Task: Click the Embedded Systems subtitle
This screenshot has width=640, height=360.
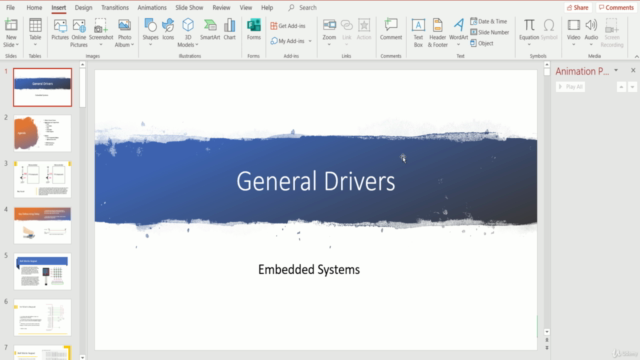Action: click(309, 269)
